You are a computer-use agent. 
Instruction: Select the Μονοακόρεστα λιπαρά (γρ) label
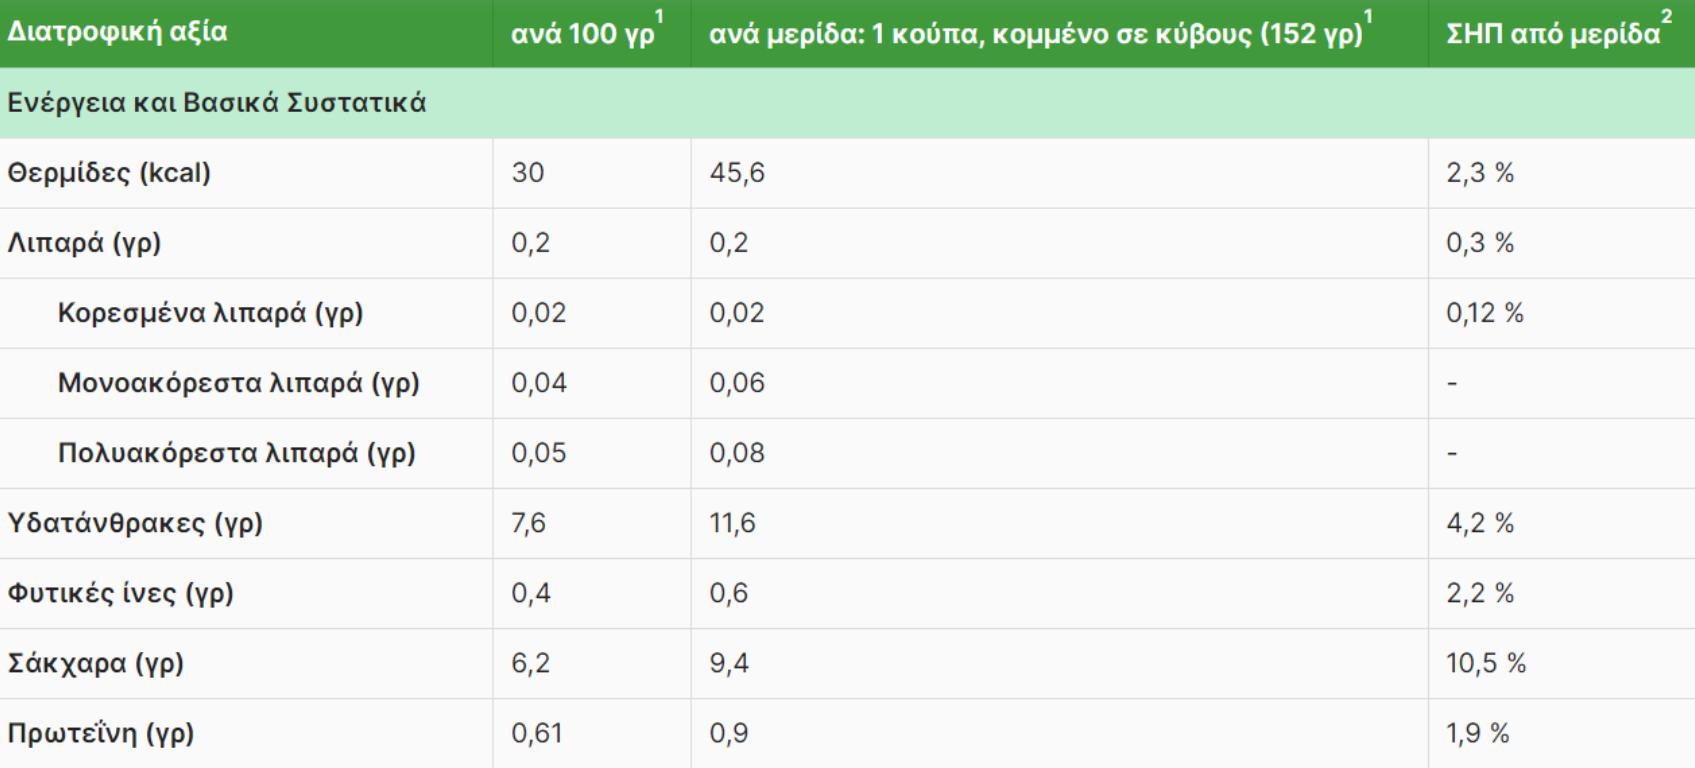point(238,383)
